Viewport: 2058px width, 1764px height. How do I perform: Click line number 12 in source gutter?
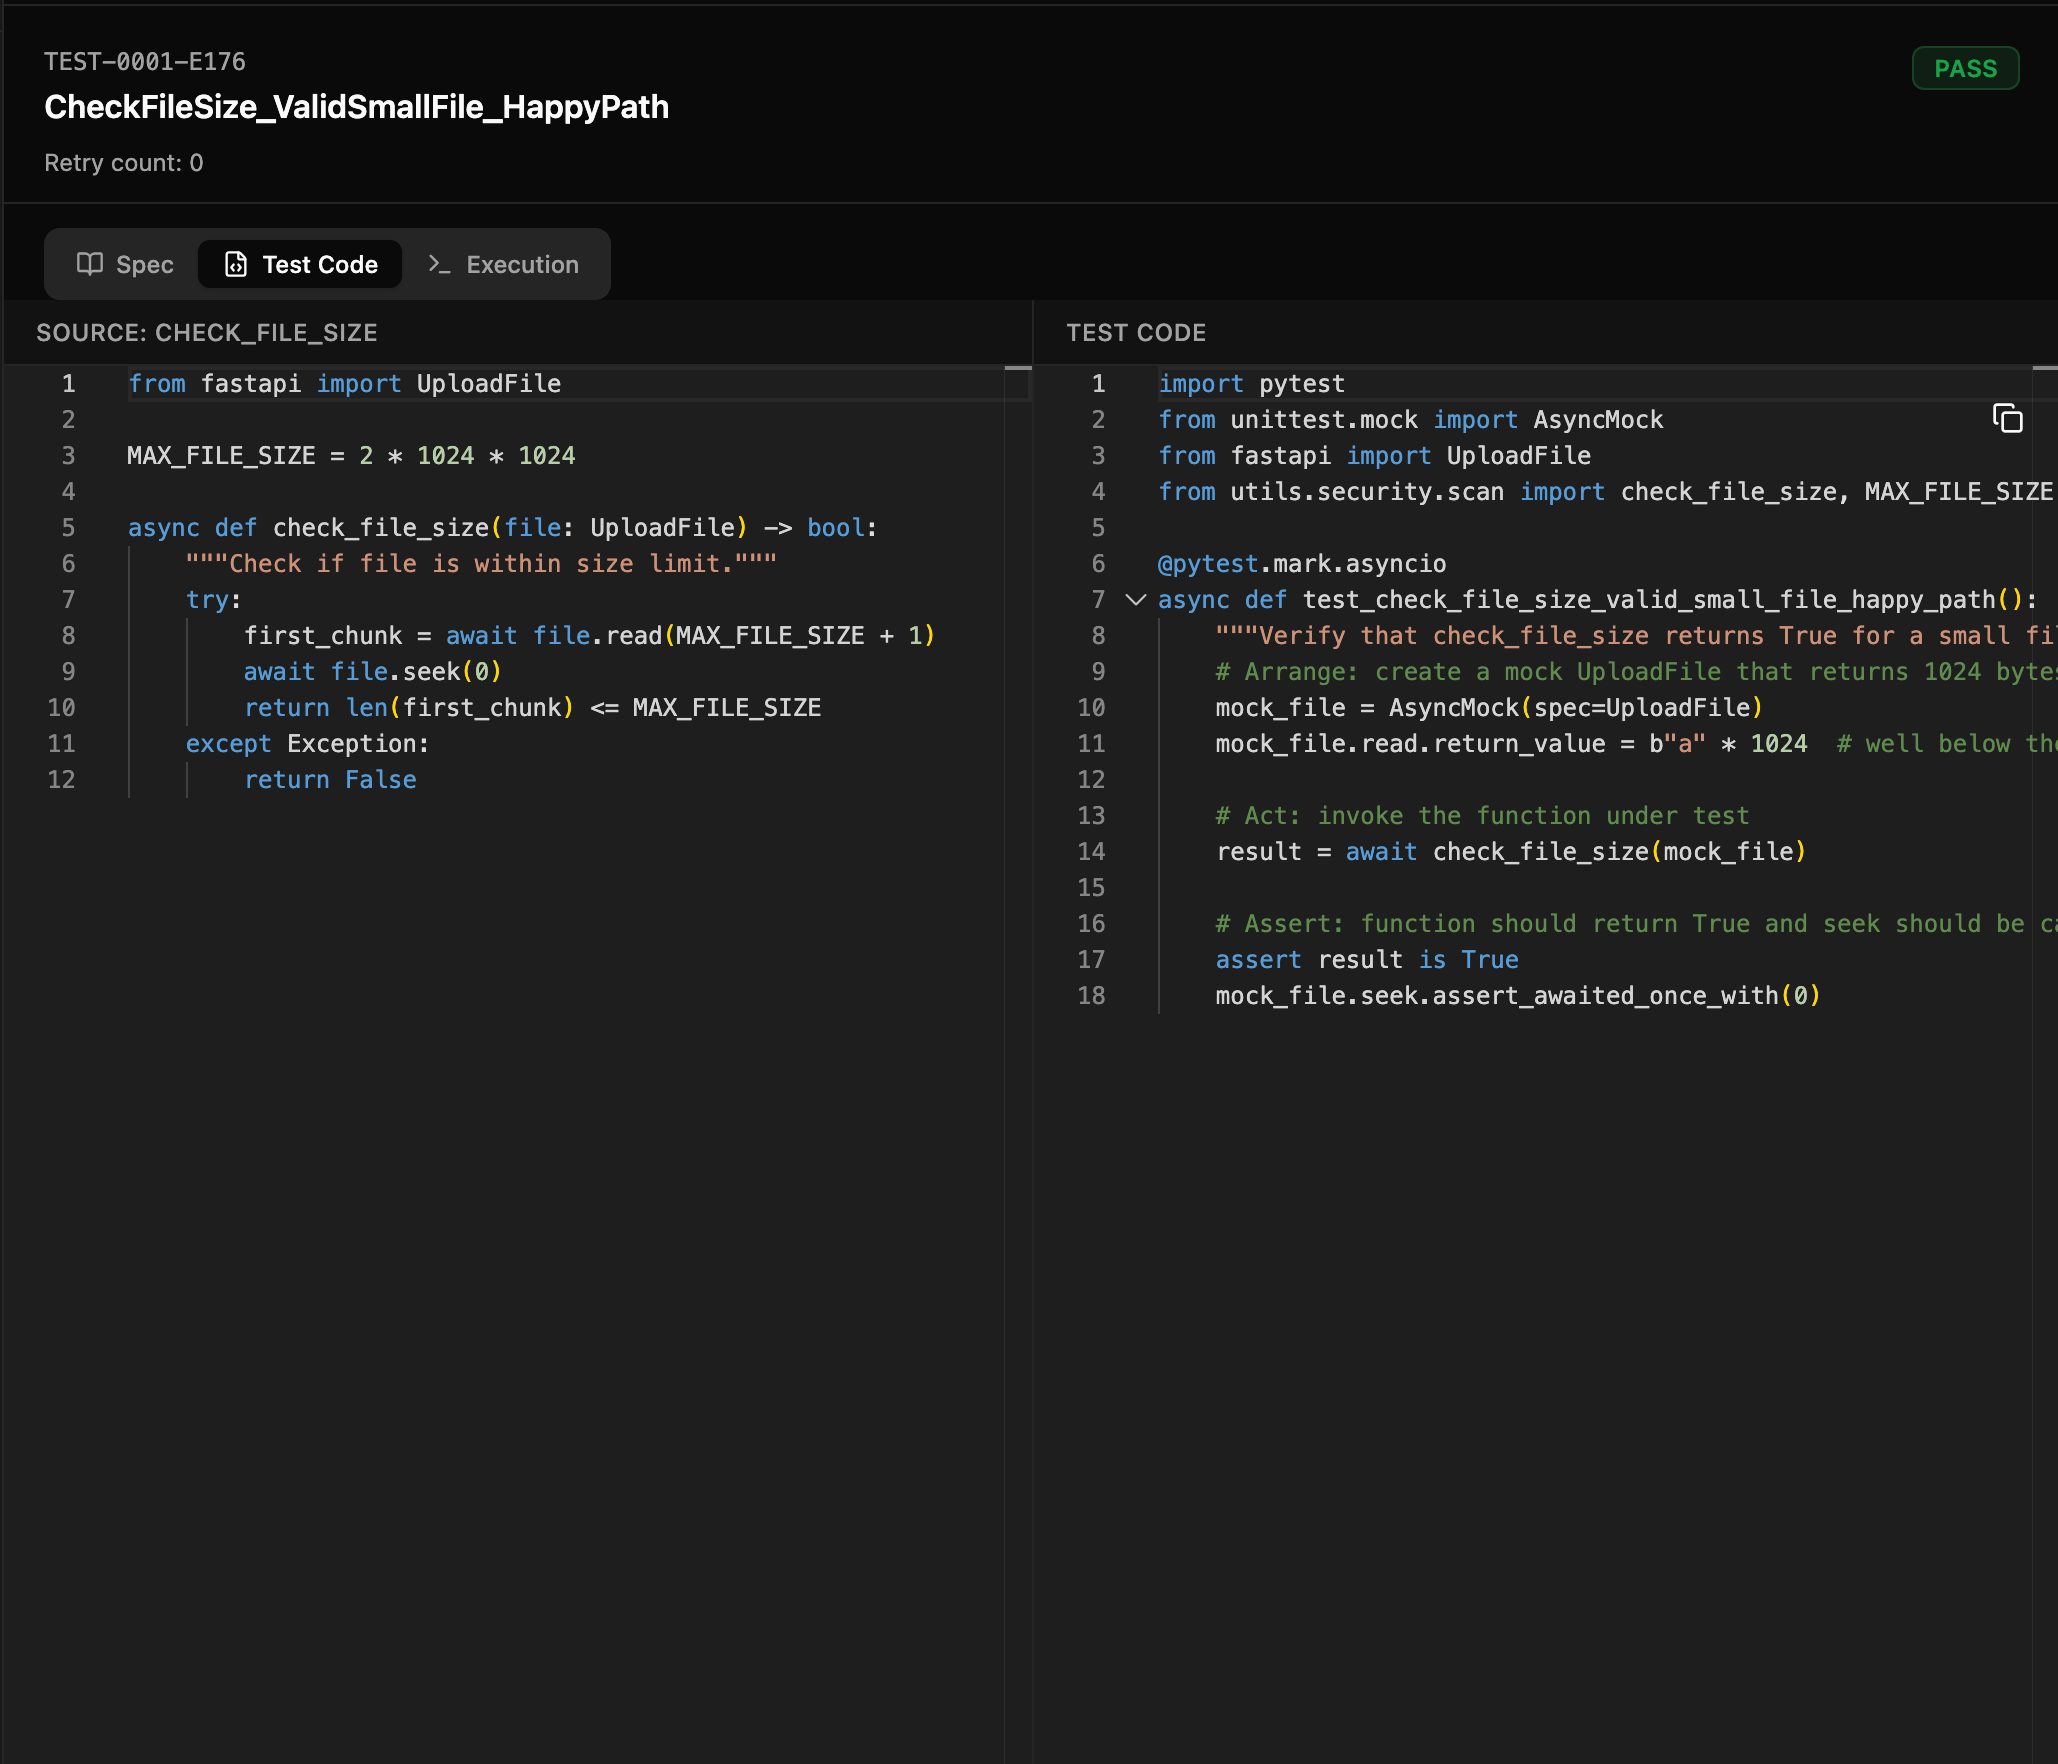[62, 780]
